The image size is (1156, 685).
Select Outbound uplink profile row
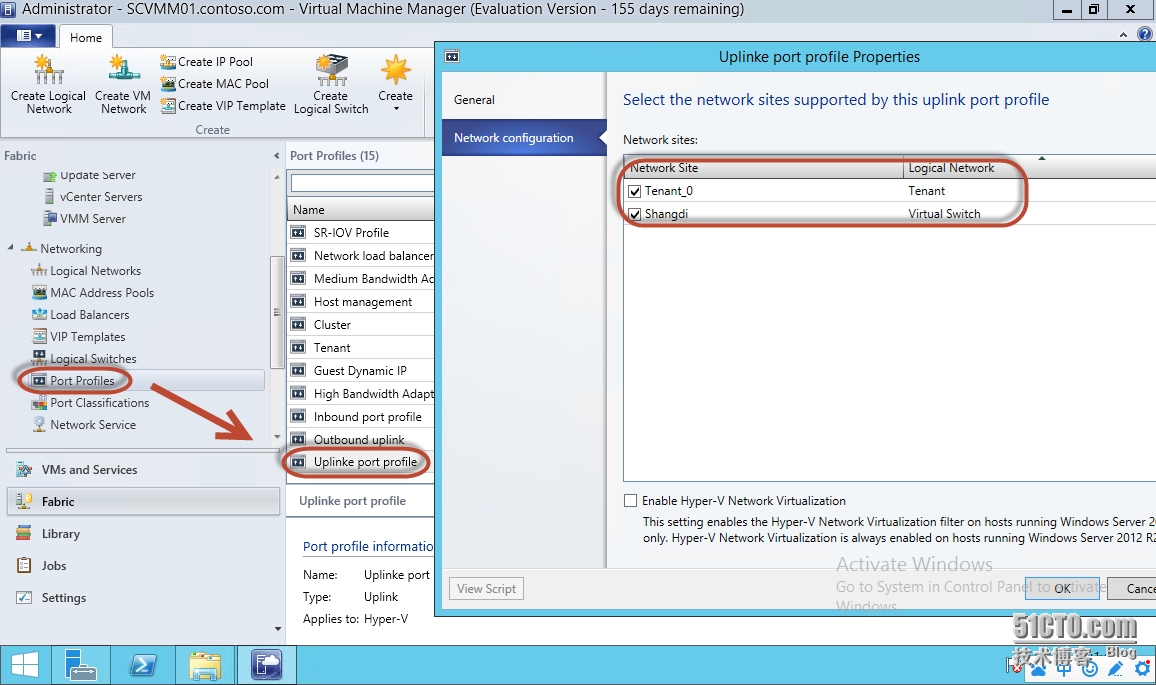coord(361,439)
